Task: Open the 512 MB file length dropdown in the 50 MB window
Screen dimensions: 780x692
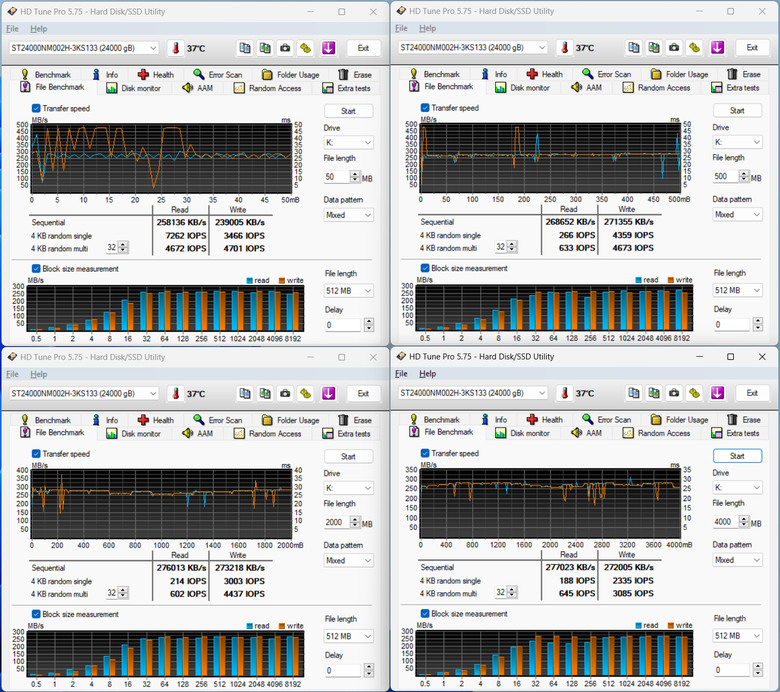Action: click(x=349, y=291)
